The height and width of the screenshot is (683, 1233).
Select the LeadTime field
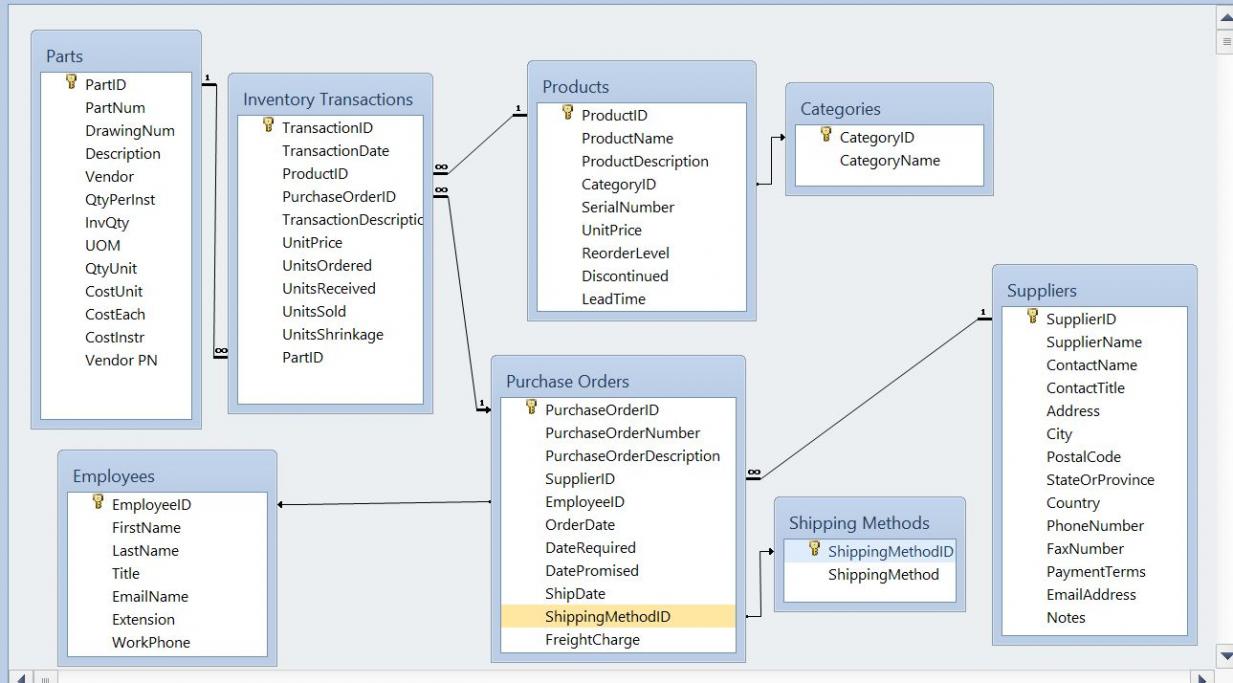click(613, 299)
